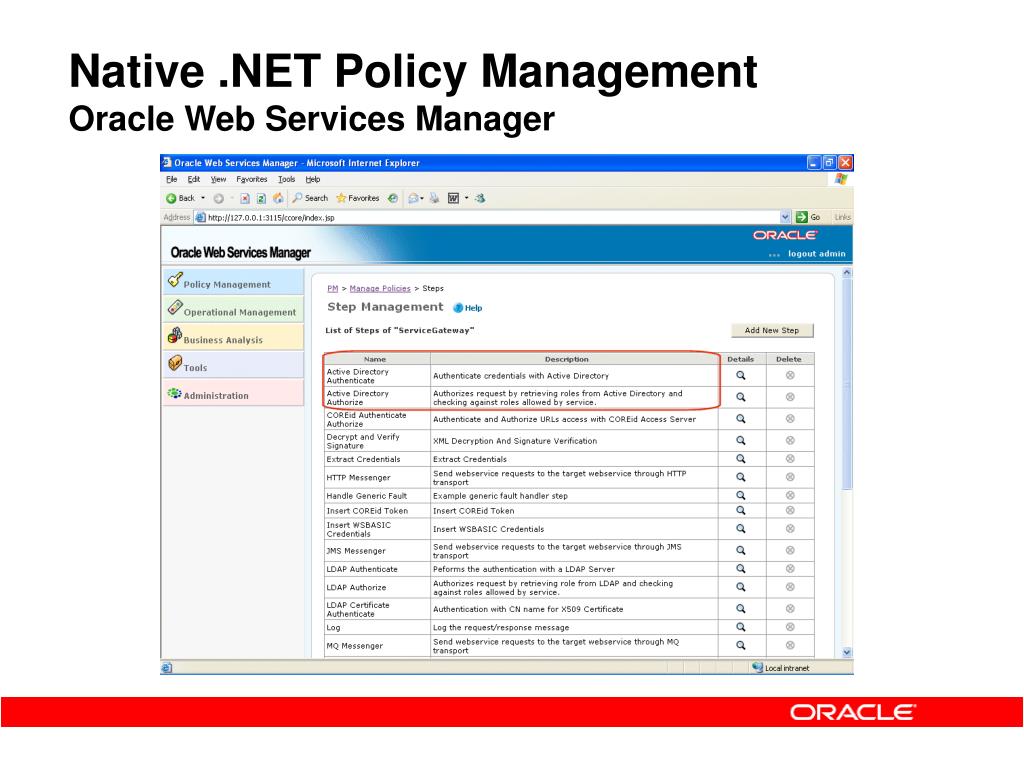Image resolution: width=1024 pixels, height=768 pixels.
Task: Click the logout admin link
Action: 816,254
